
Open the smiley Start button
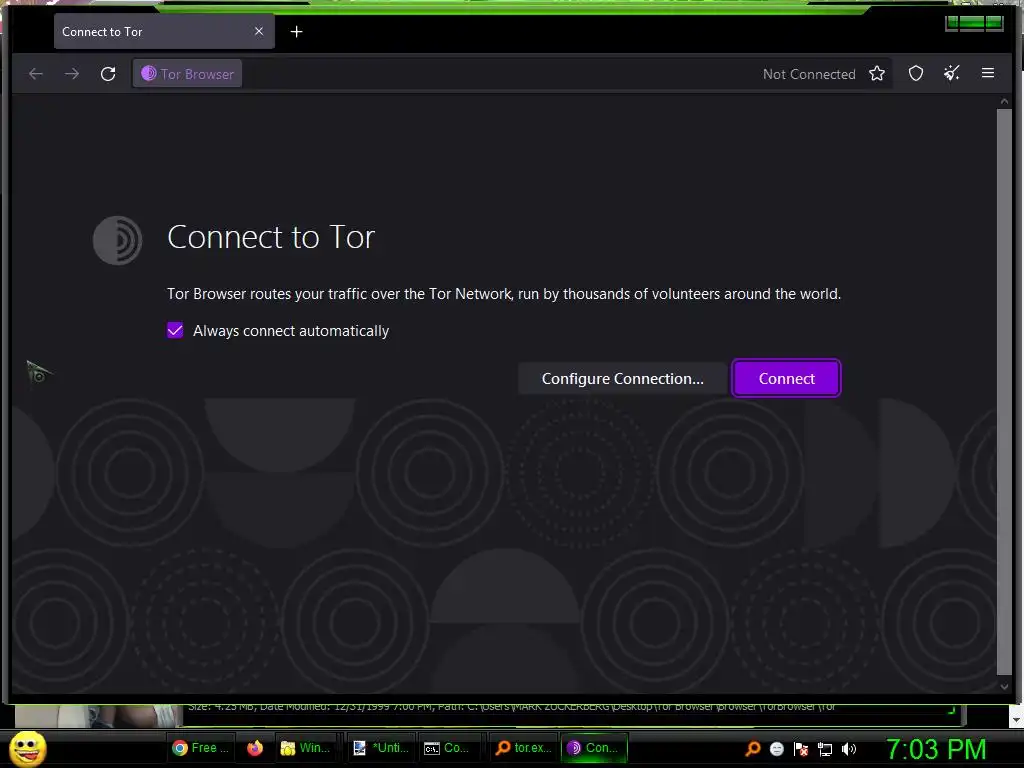point(28,748)
